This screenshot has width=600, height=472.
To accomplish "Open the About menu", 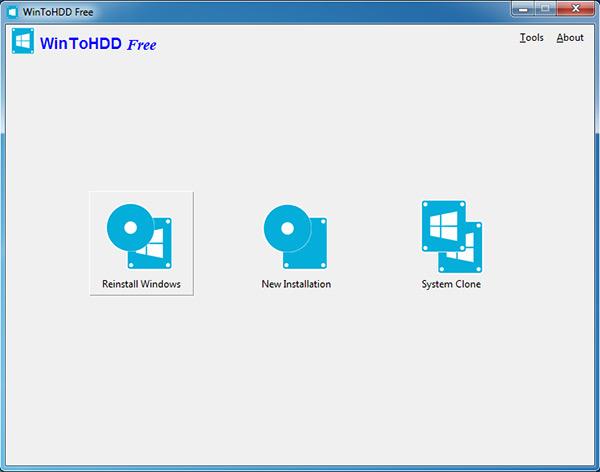I will click(x=570, y=38).
